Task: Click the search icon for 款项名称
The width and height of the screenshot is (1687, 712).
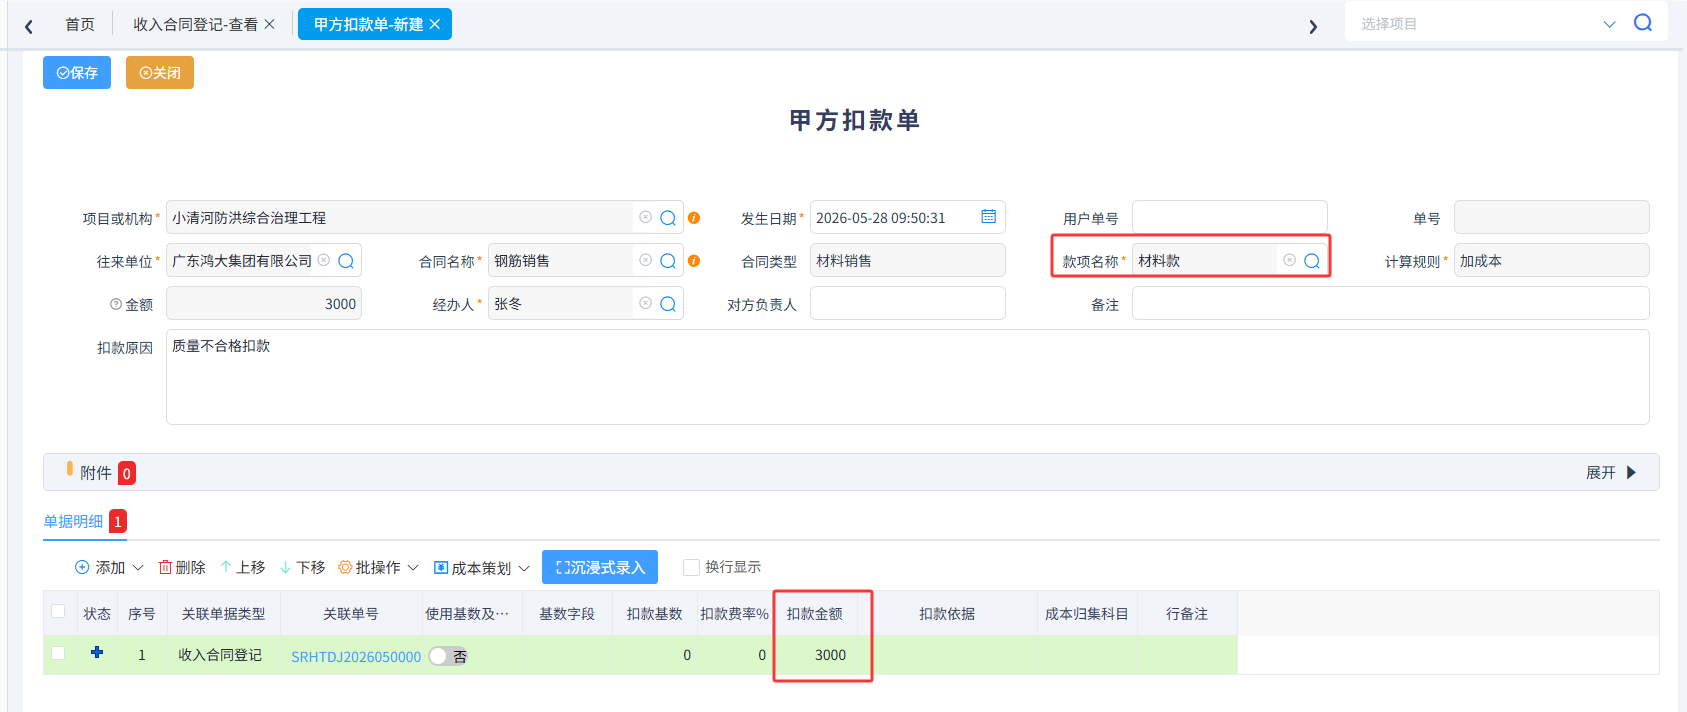Action: 1312,261
